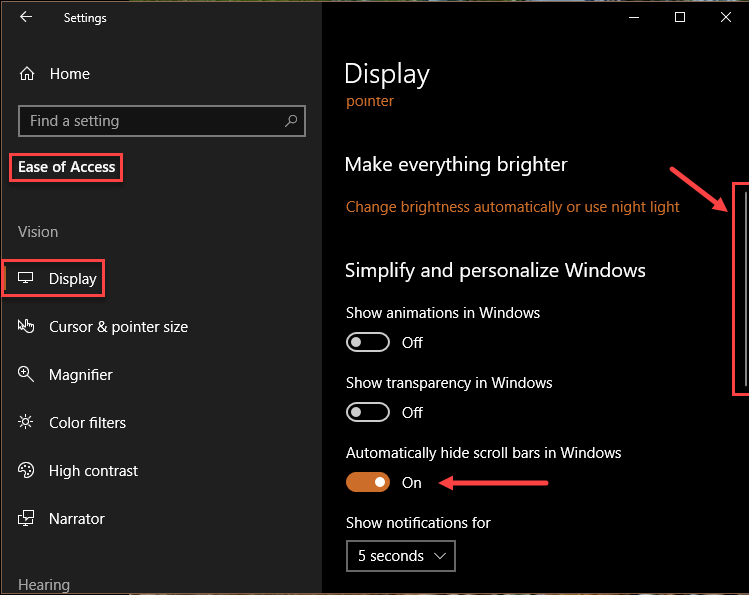Viewport: 749px width, 595px height.
Task: Click the Color filters sun icon
Action: pos(26,422)
